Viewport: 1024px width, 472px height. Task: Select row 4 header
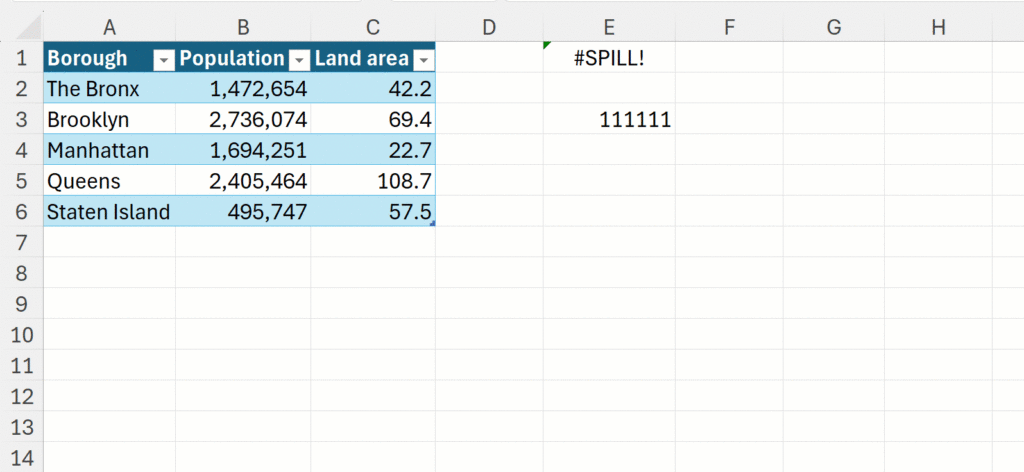pyautogui.click(x=22, y=149)
